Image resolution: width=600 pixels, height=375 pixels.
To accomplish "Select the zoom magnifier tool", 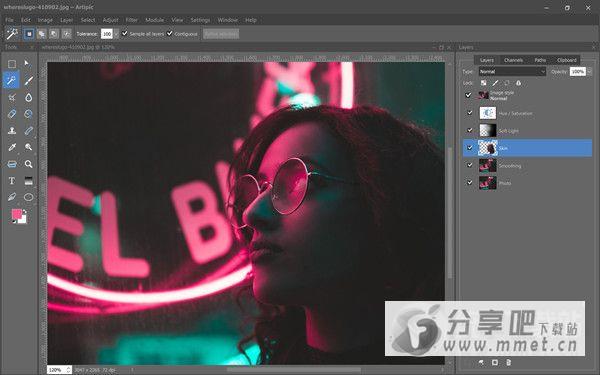I will point(29,164).
